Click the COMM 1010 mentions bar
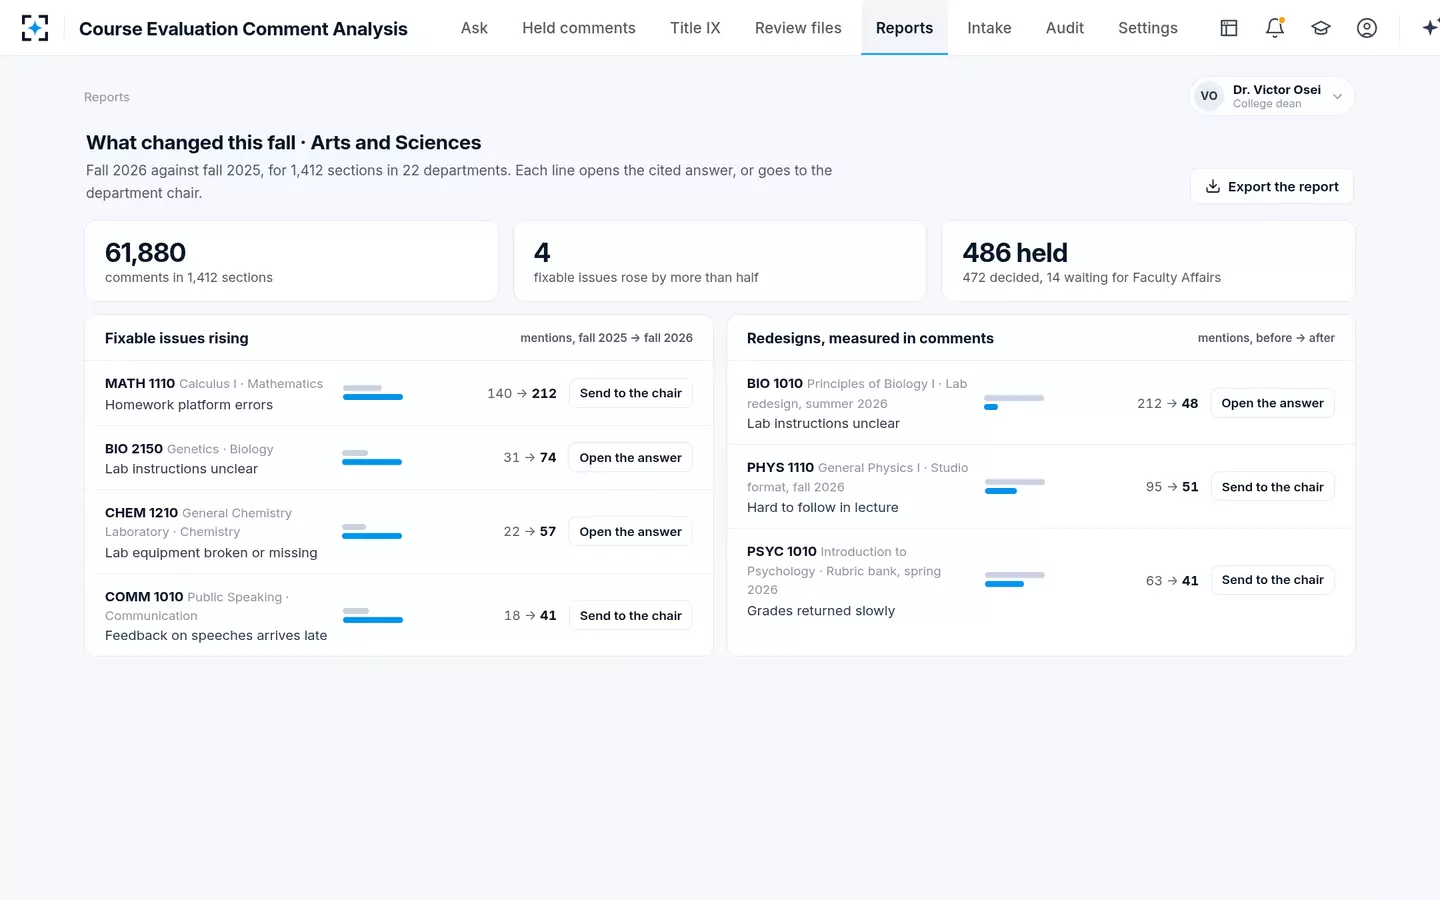This screenshot has height=900, width=1440. point(373,615)
